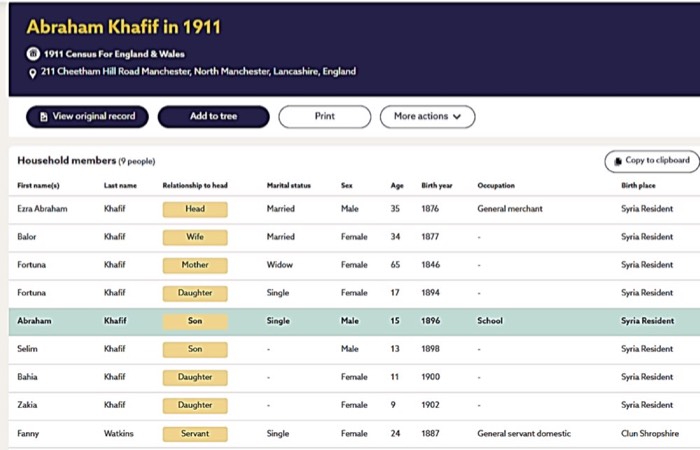Click the Servant tag for Fanny Watkins
Image resolution: width=700 pixels, height=450 pixels.
(195, 434)
